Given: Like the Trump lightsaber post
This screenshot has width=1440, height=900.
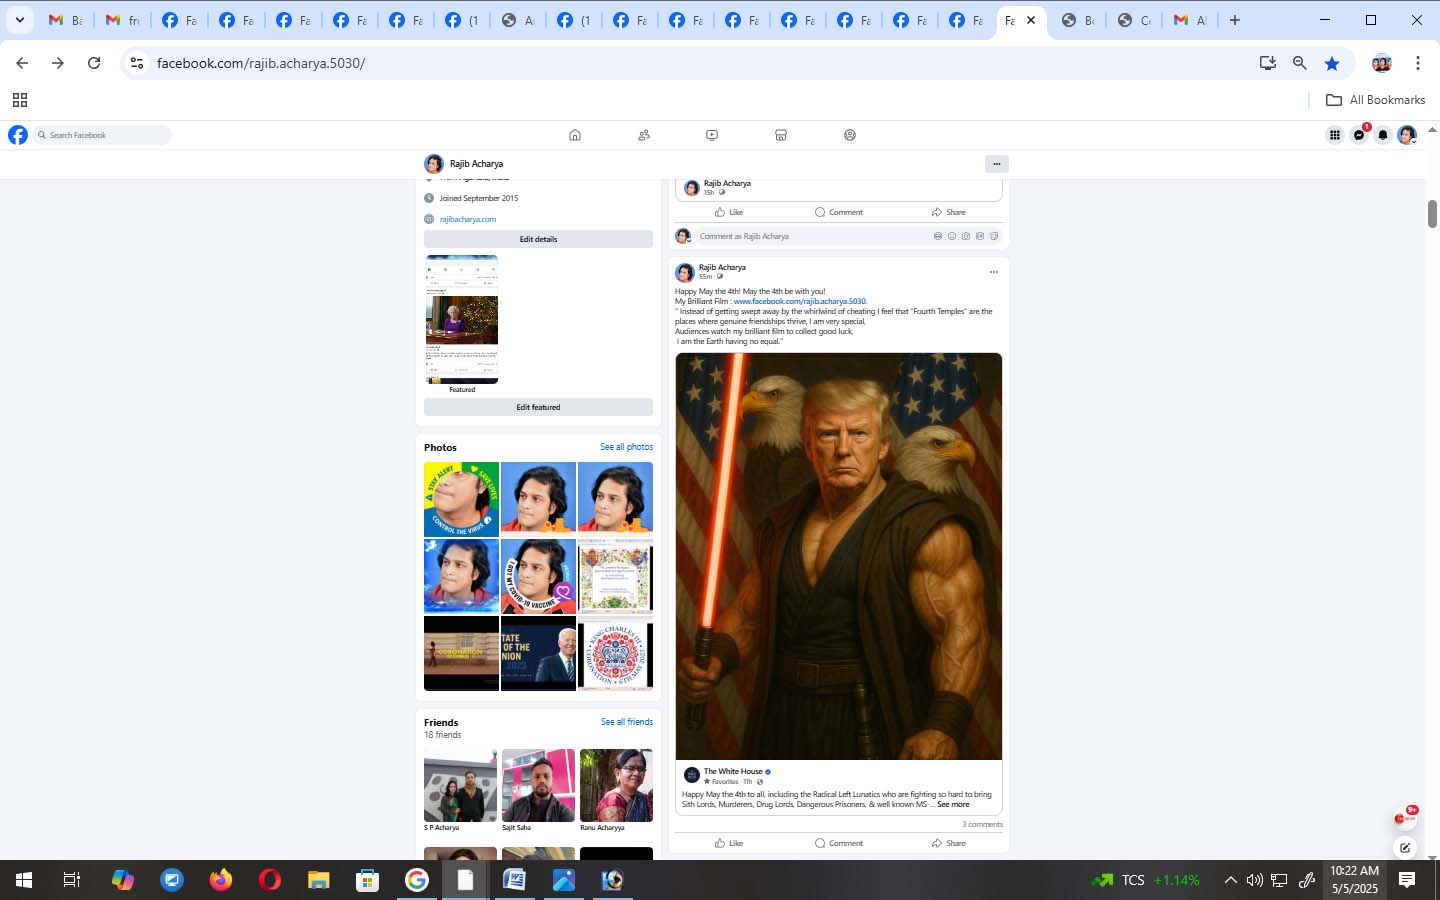Looking at the screenshot, I should tap(729, 843).
